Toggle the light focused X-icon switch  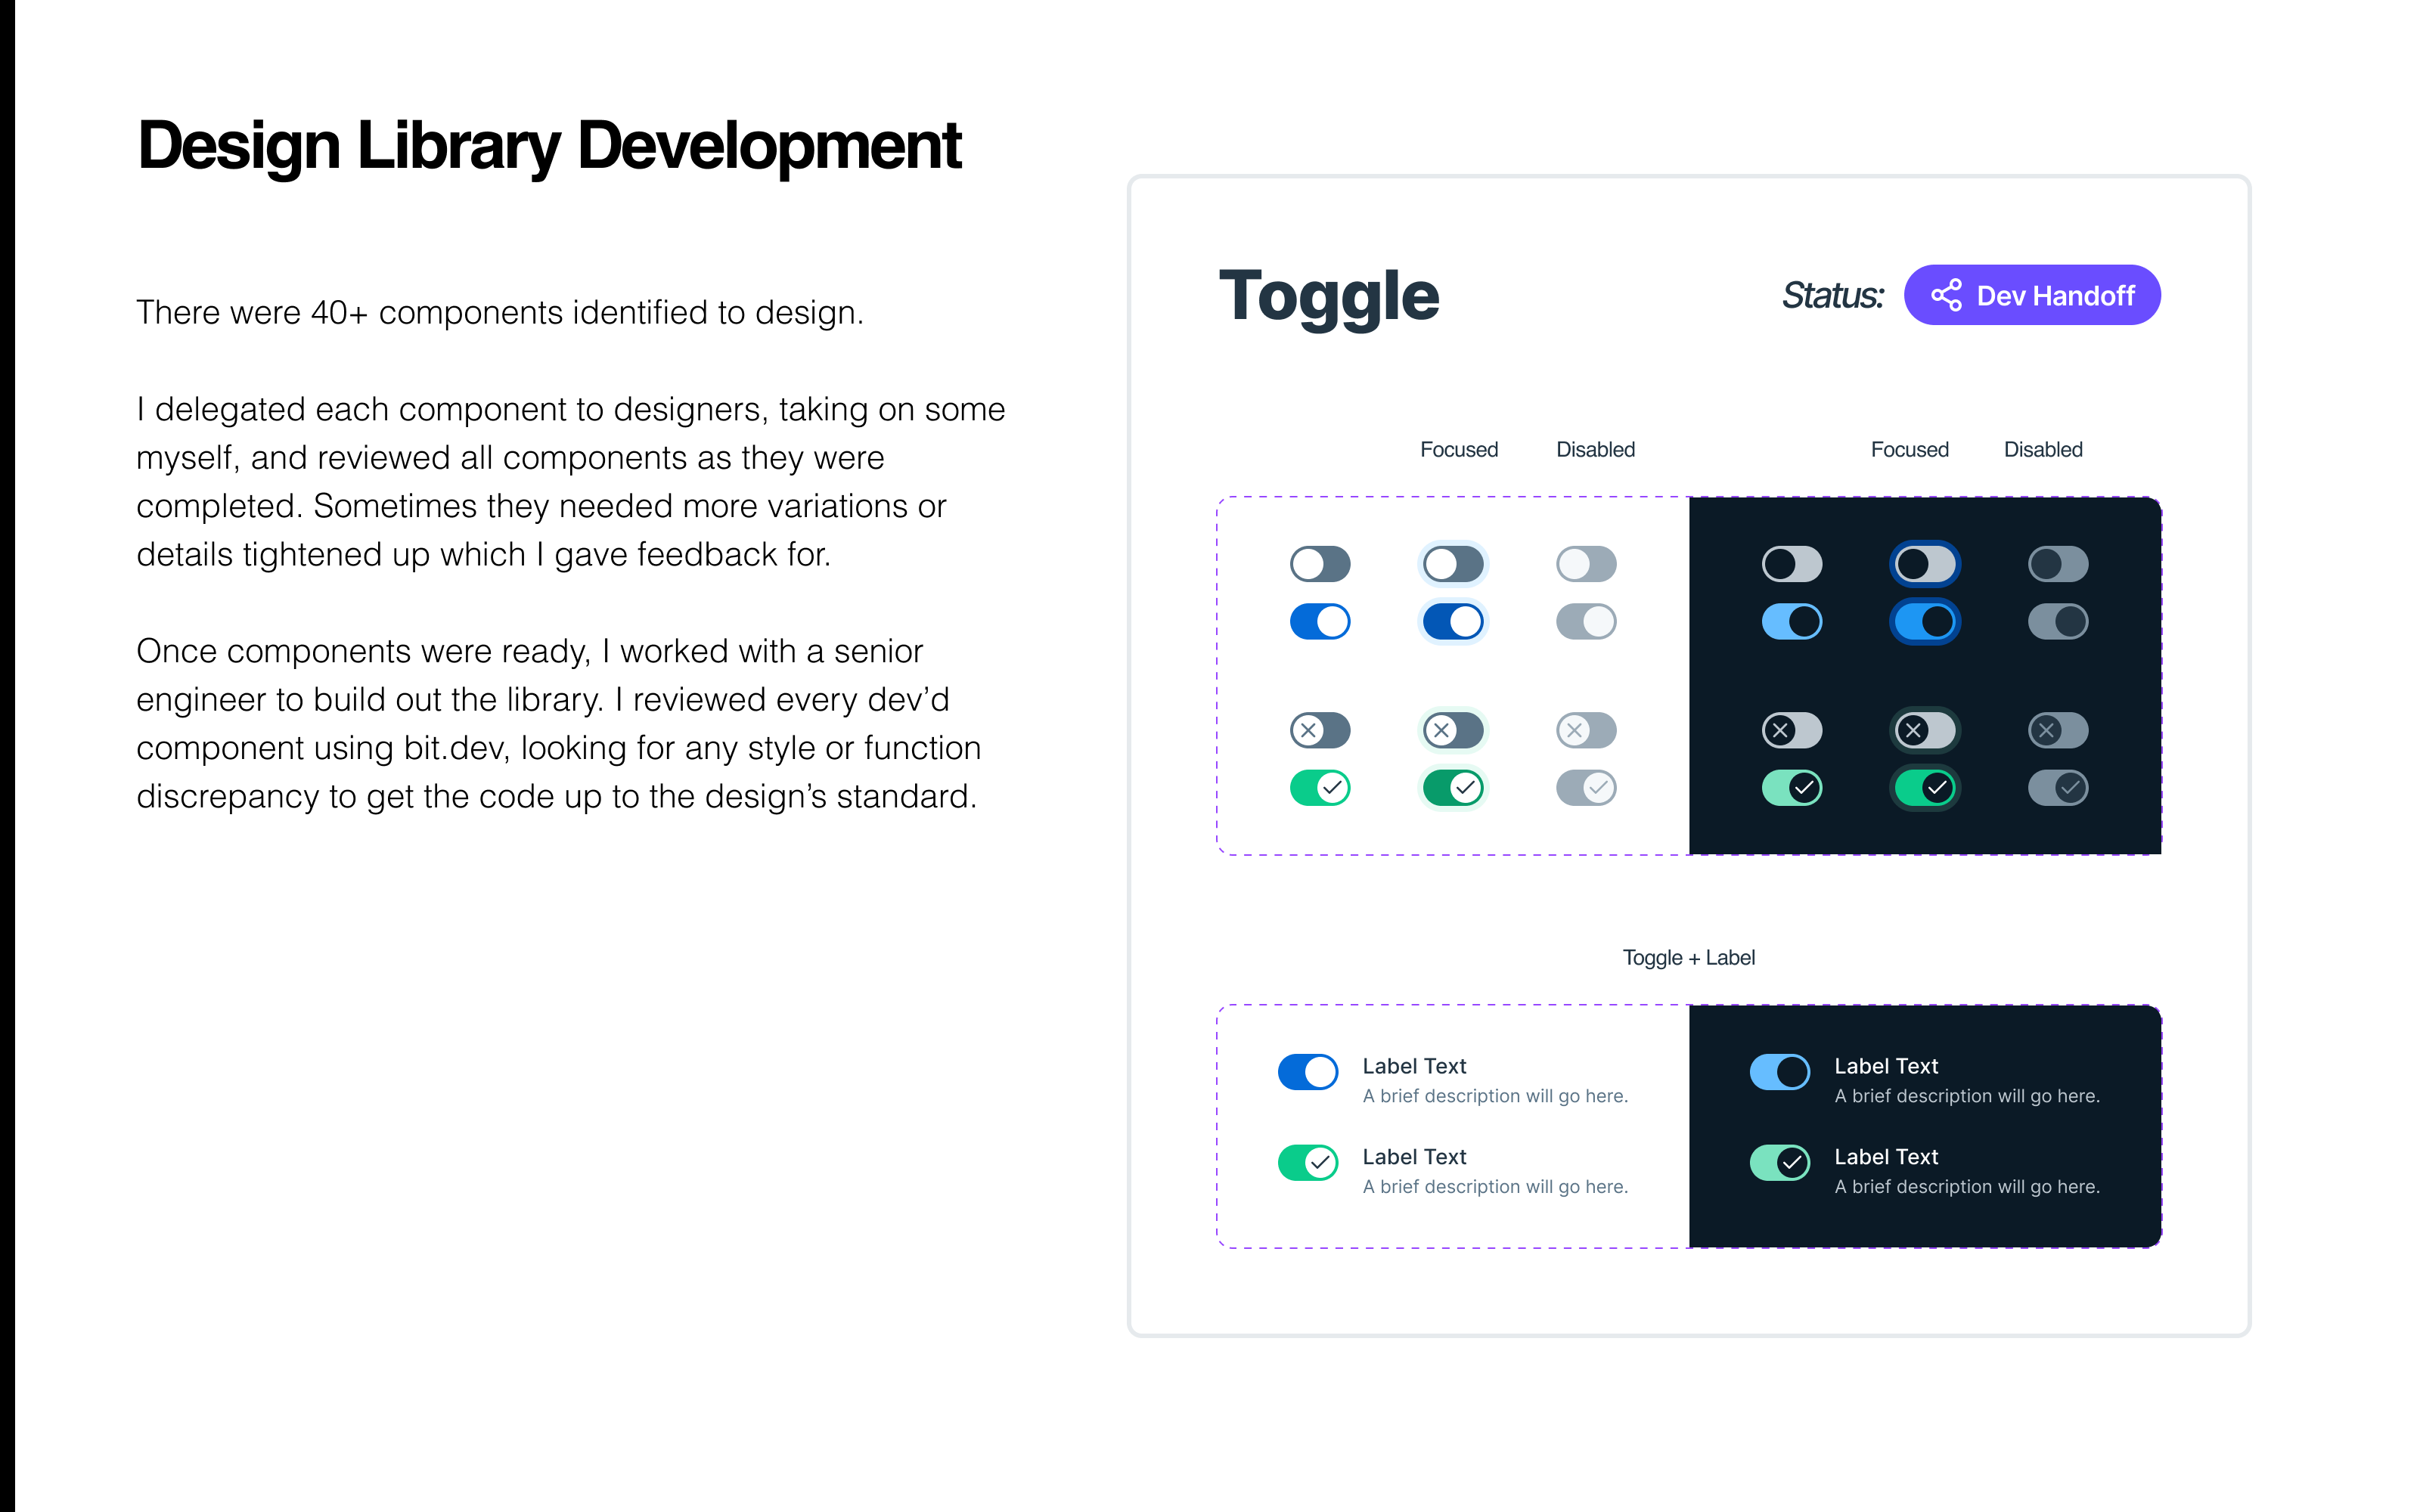coord(1453,730)
